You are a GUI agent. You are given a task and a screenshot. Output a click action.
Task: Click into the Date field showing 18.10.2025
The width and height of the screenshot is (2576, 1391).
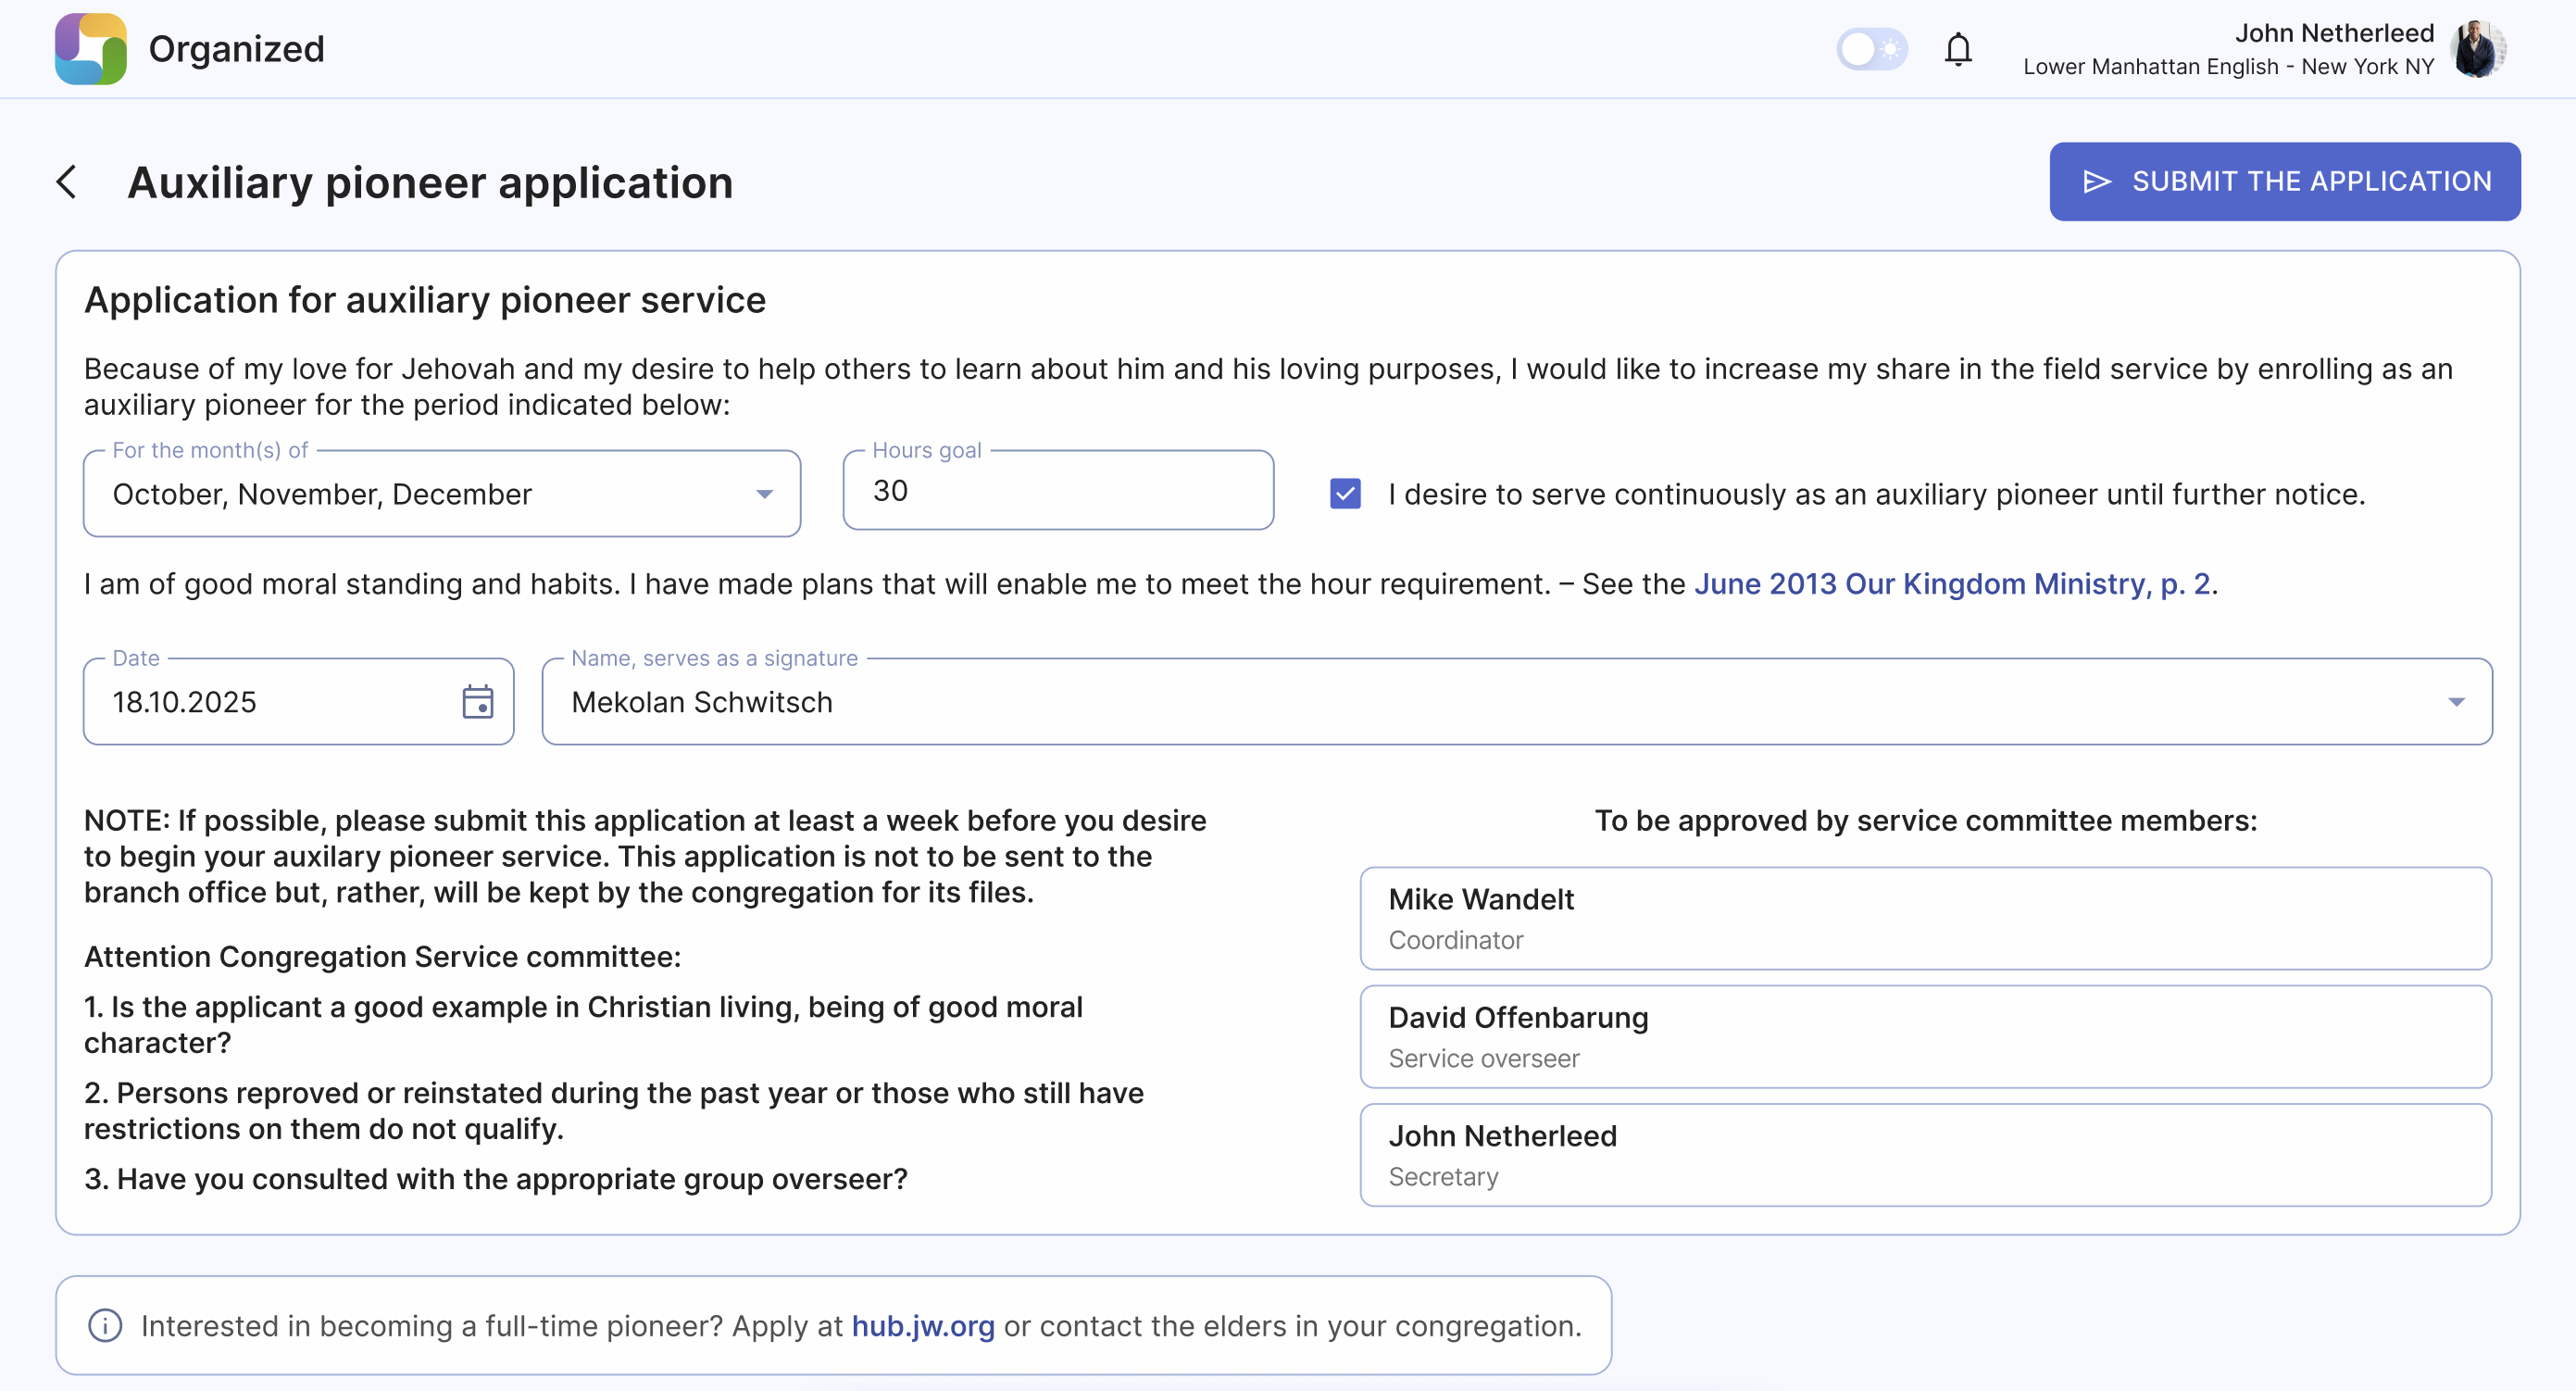point(270,702)
